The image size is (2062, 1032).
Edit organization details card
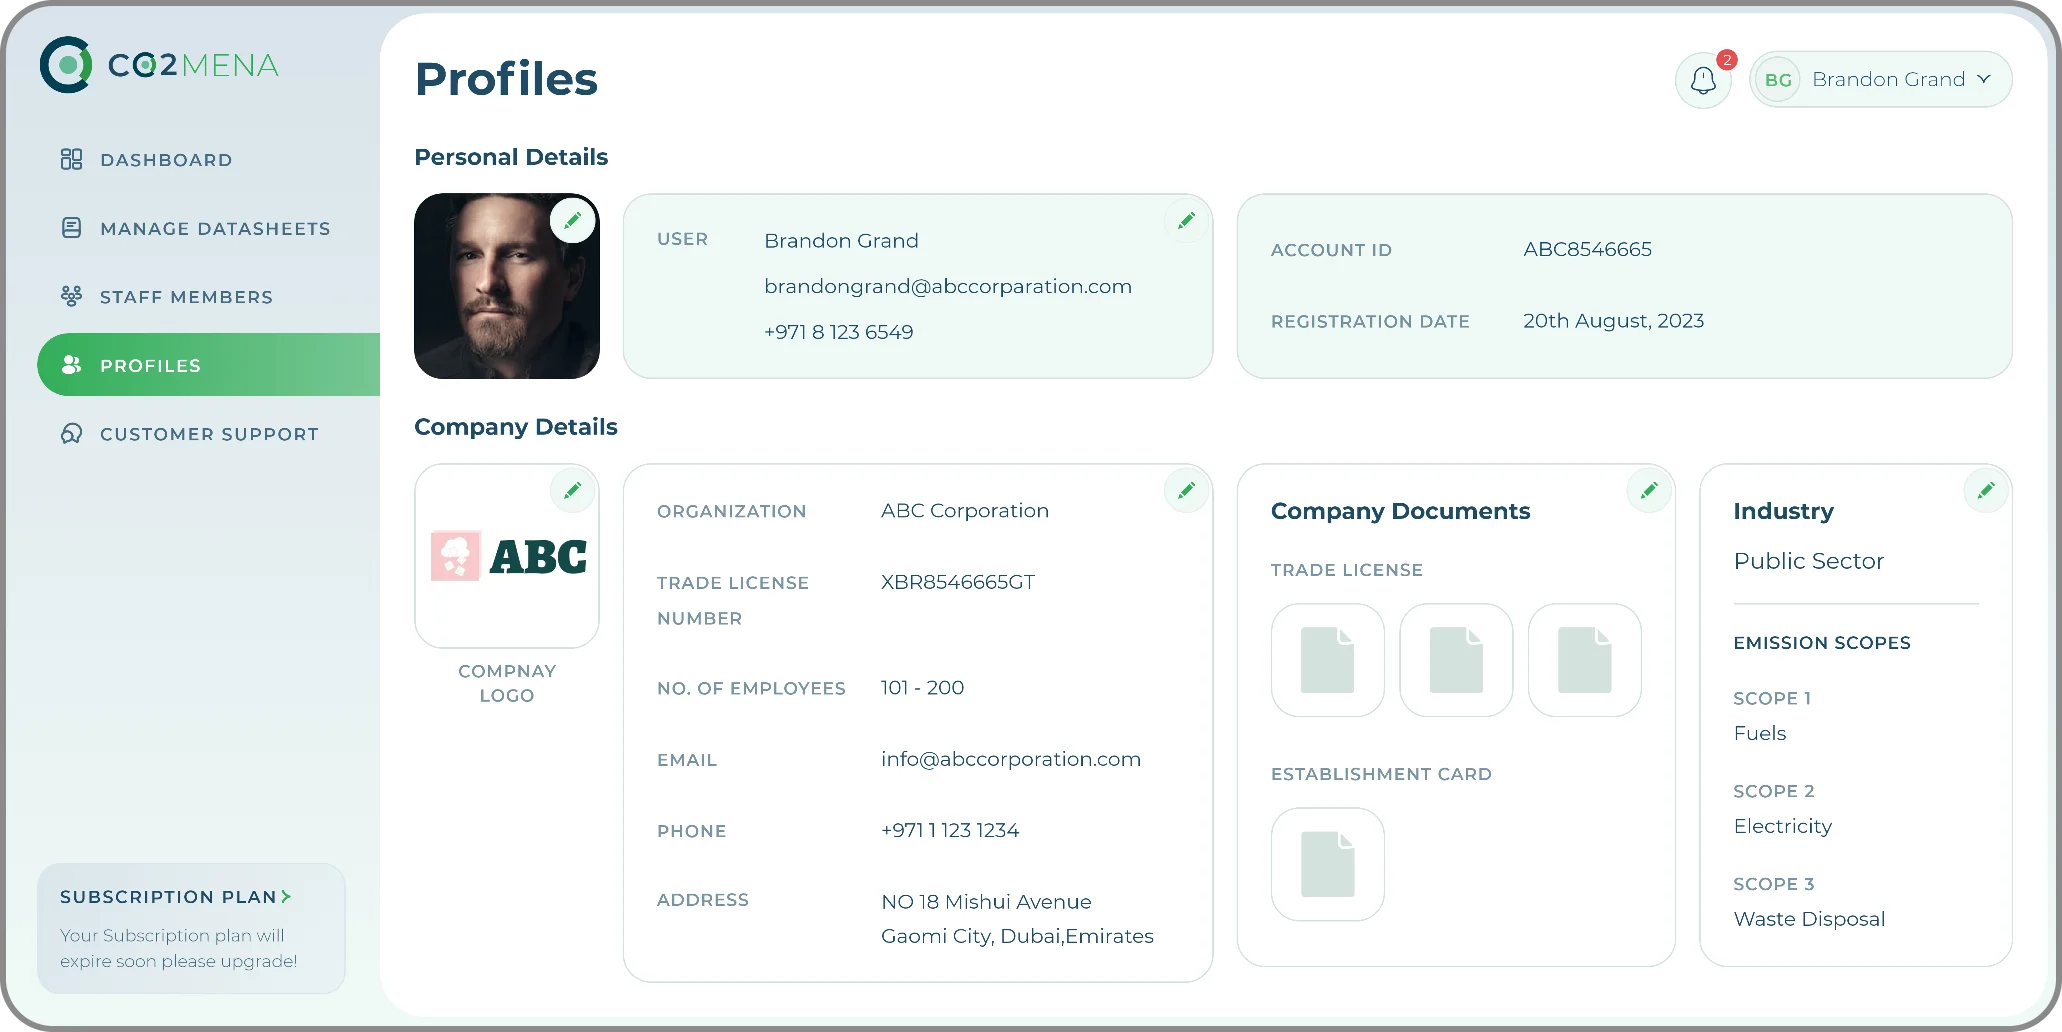[1186, 491]
